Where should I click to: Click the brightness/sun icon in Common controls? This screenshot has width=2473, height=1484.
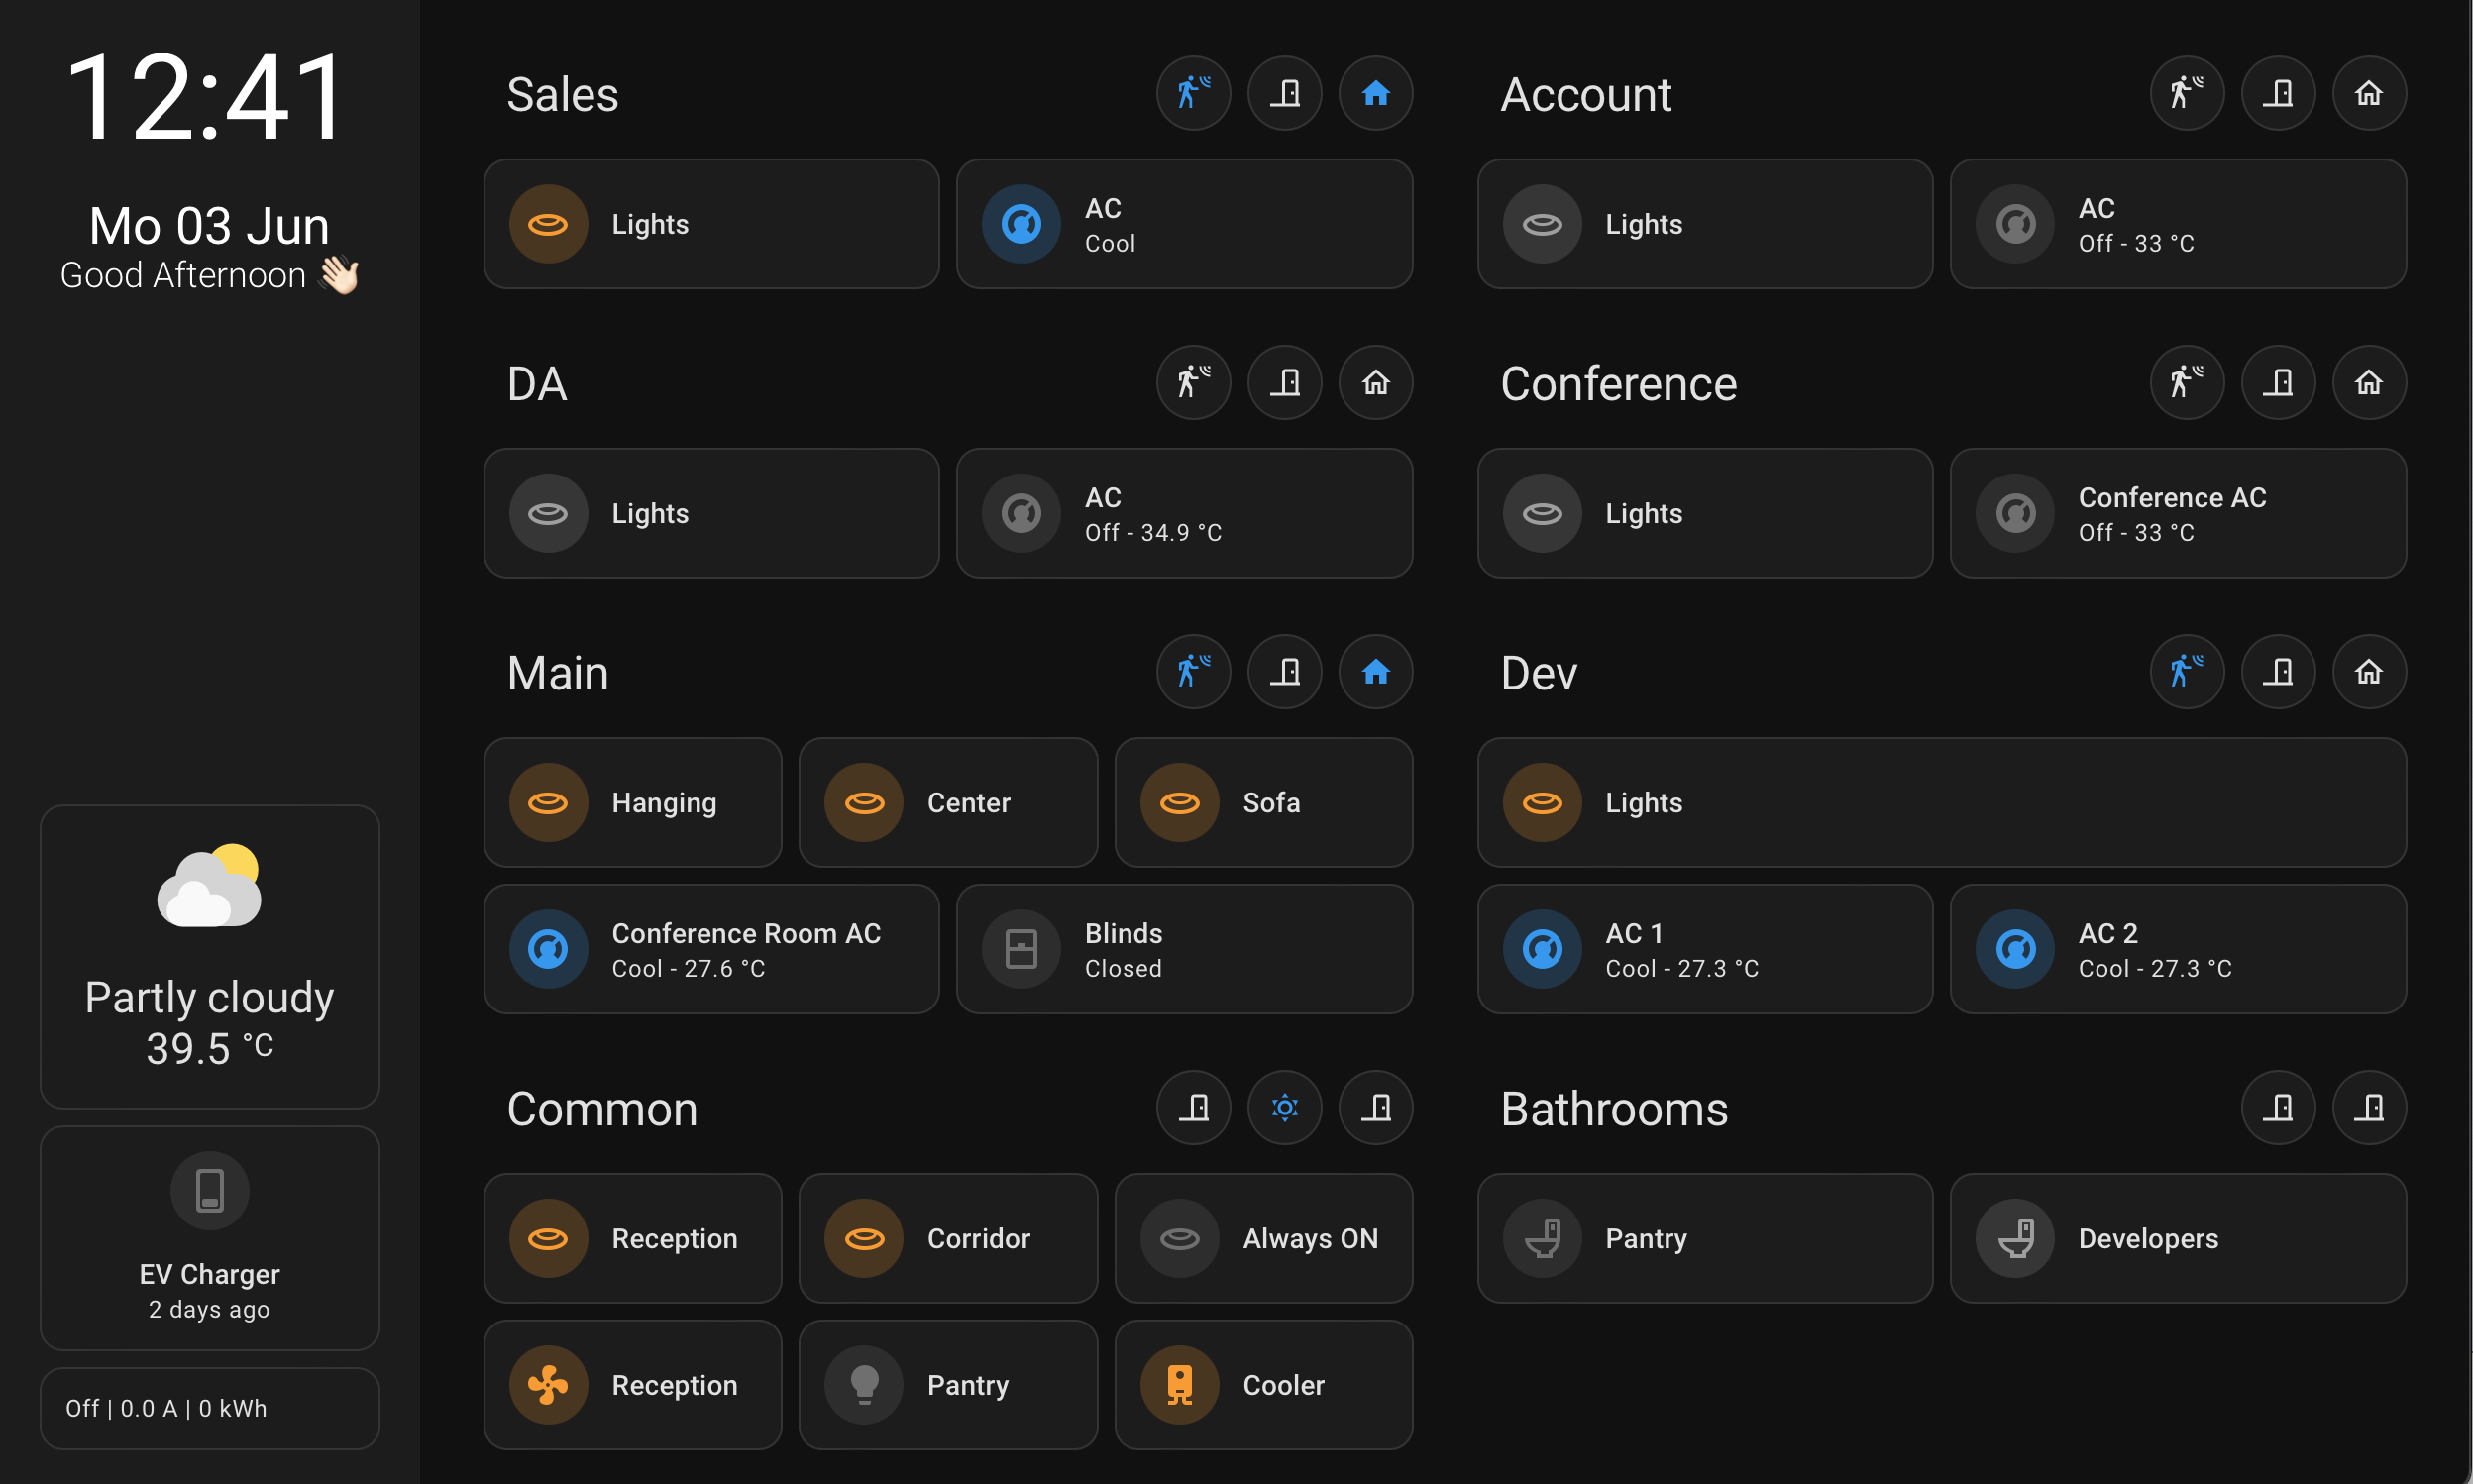pyautogui.click(x=1284, y=1108)
